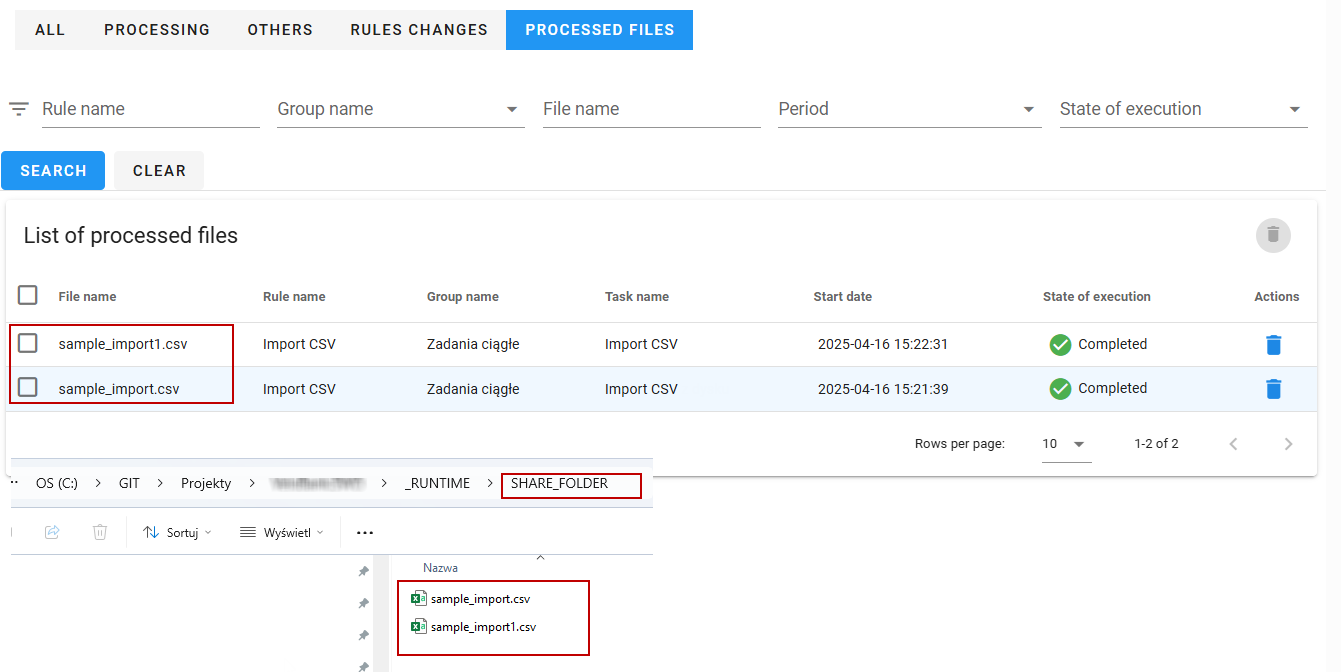
Task: Open the State of execution dropdown
Action: (x=1184, y=109)
